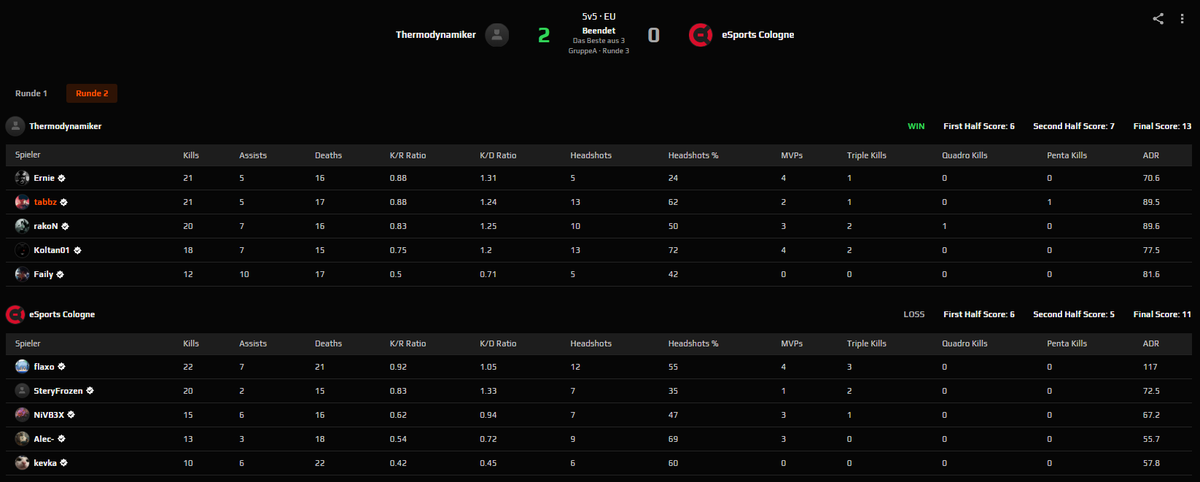Click the verified badge next to tabbz
The image size is (1200, 482).
(63, 201)
